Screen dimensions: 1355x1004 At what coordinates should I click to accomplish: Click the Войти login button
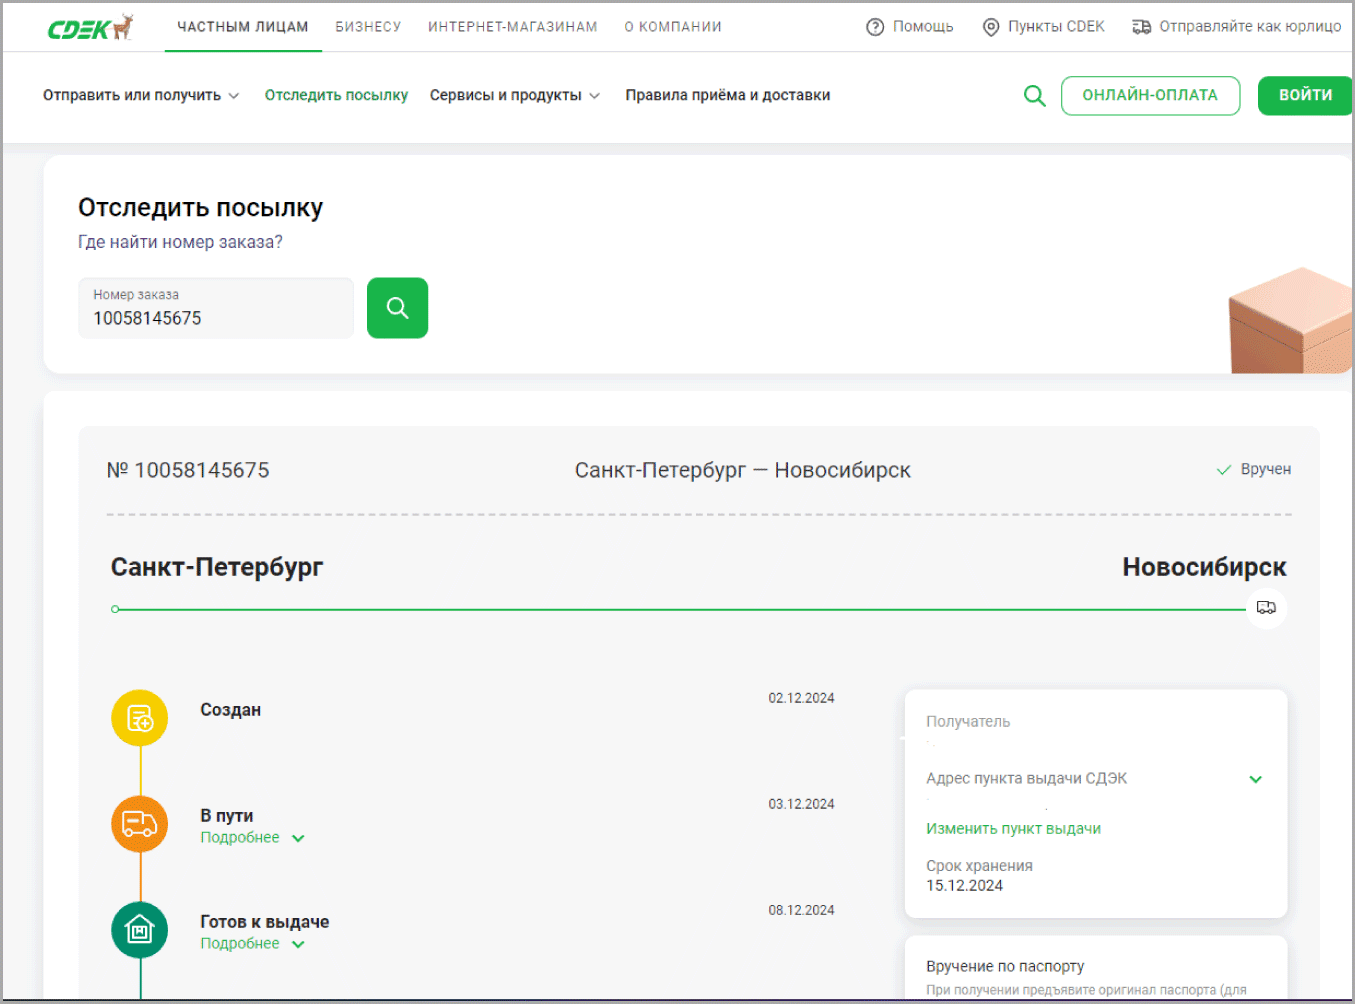coord(1305,96)
